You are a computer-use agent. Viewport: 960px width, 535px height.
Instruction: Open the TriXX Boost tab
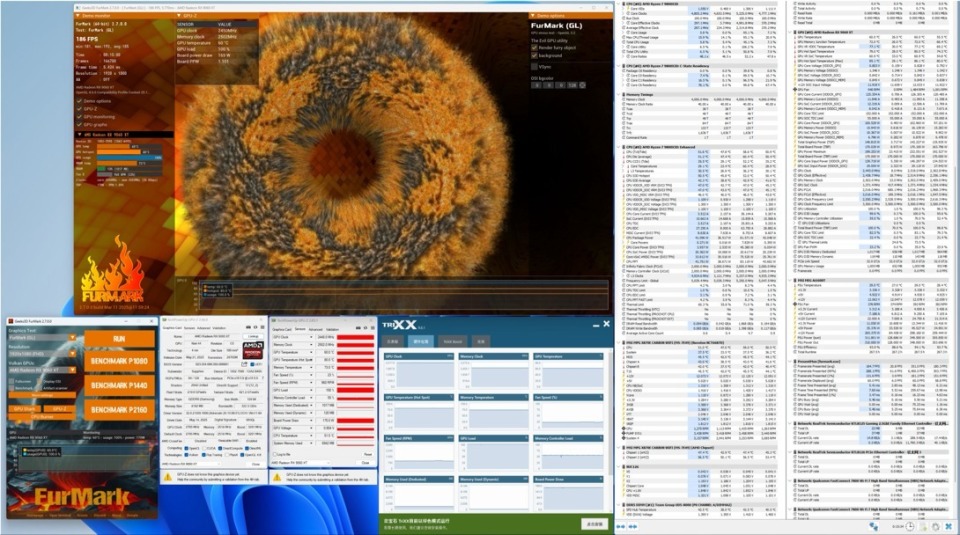coord(452,342)
